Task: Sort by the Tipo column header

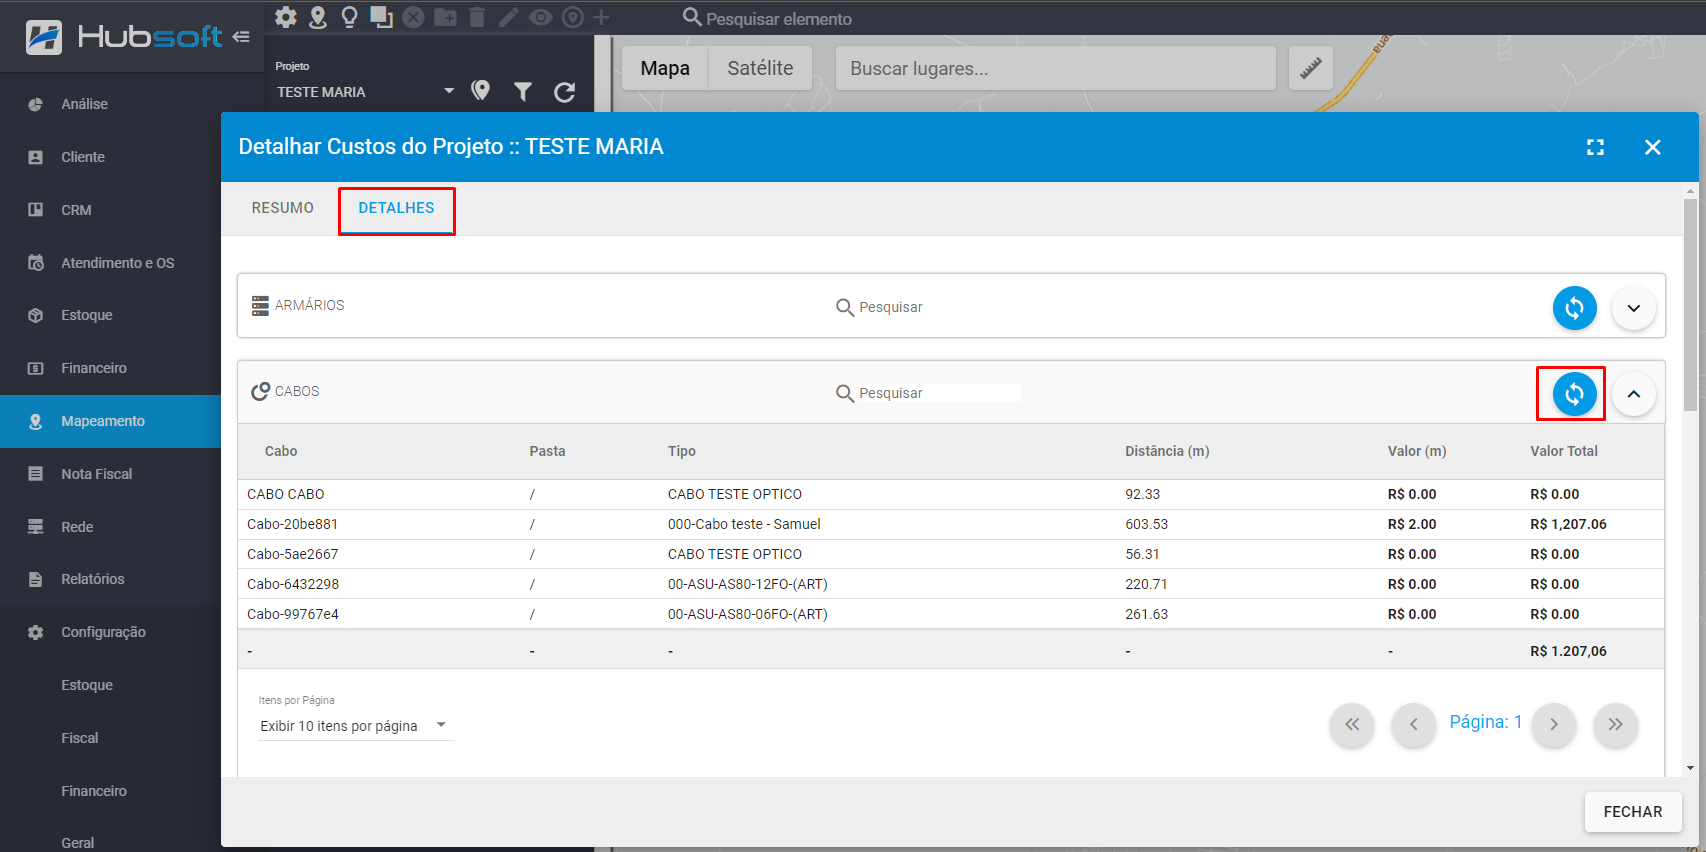Action: click(x=682, y=451)
